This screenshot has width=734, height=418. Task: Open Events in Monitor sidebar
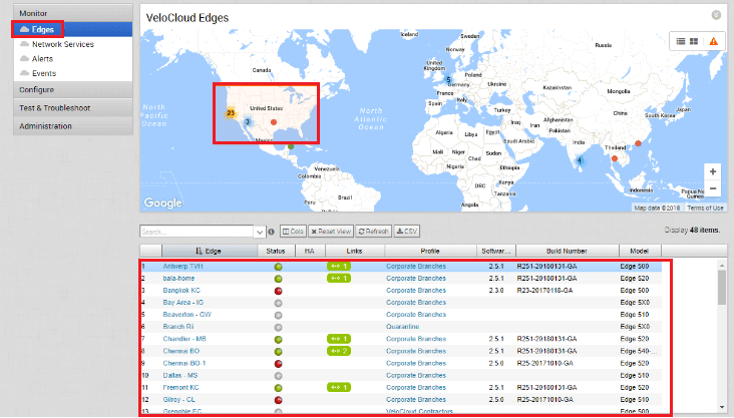click(x=44, y=73)
